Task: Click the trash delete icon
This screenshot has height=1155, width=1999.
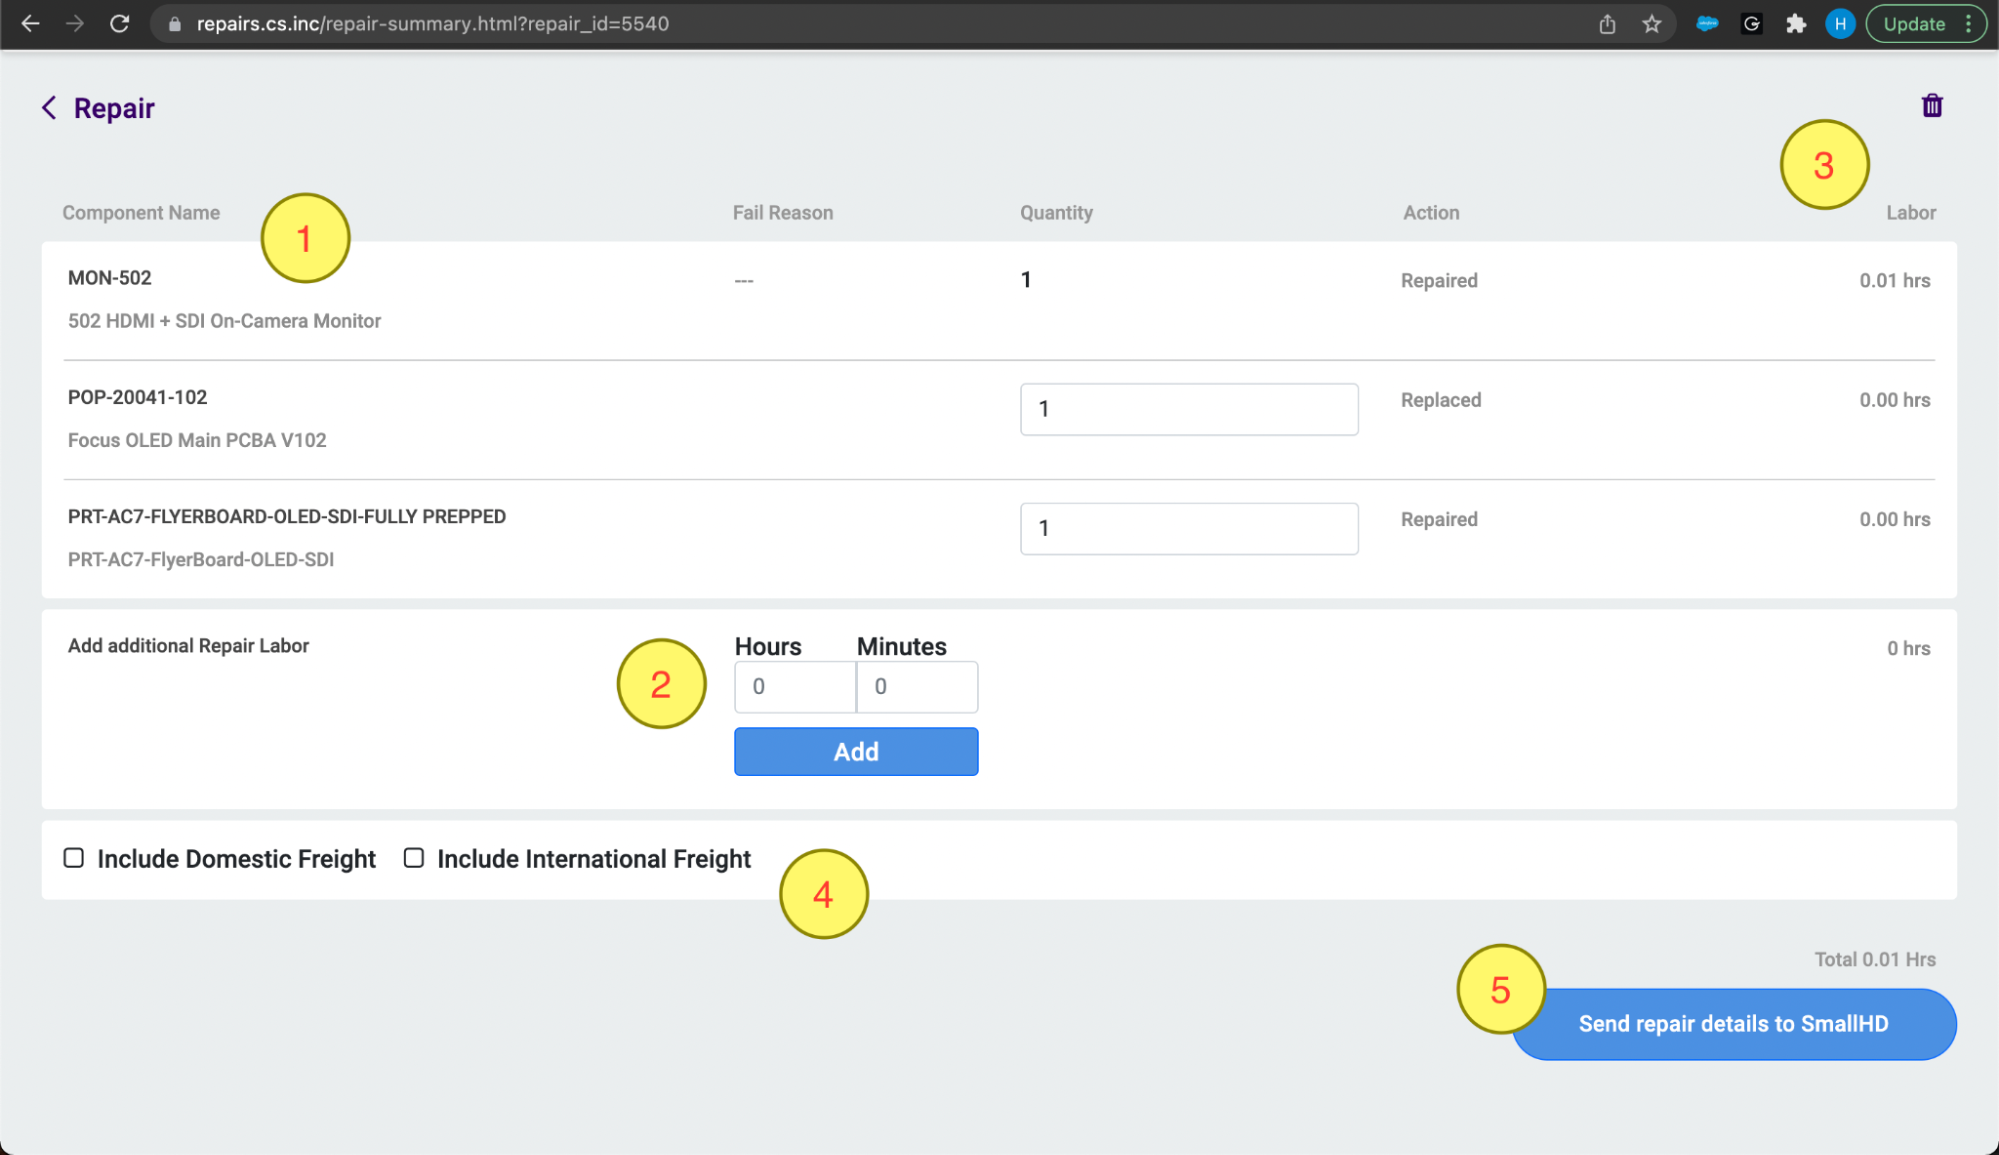Action: (1931, 106)
